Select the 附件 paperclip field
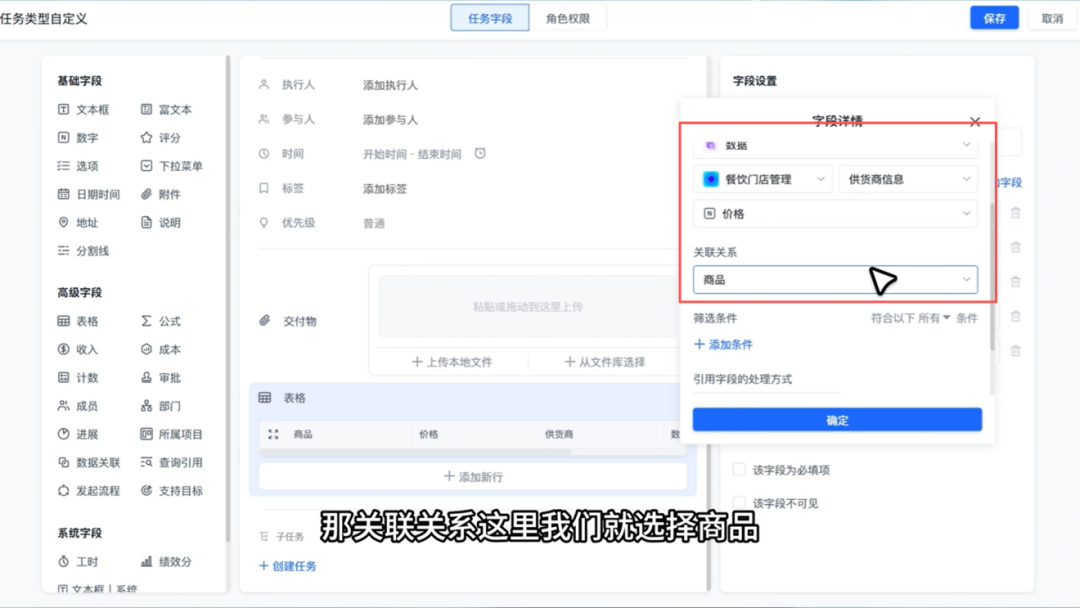This screenshot has height=608, width=1080. coord(160,194)
